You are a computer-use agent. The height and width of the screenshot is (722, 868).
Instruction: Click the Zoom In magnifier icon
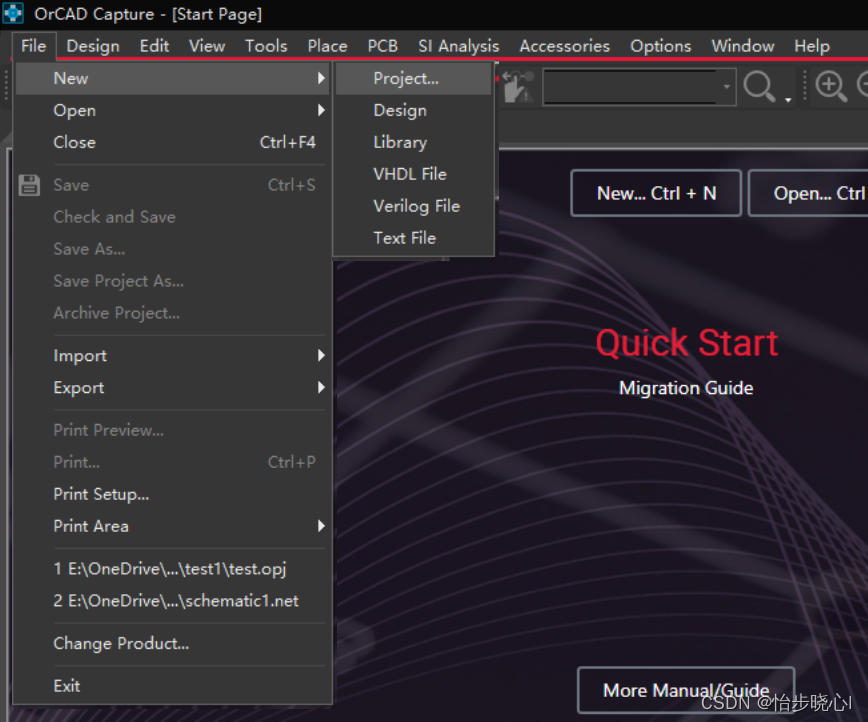[x=831, y=87]
